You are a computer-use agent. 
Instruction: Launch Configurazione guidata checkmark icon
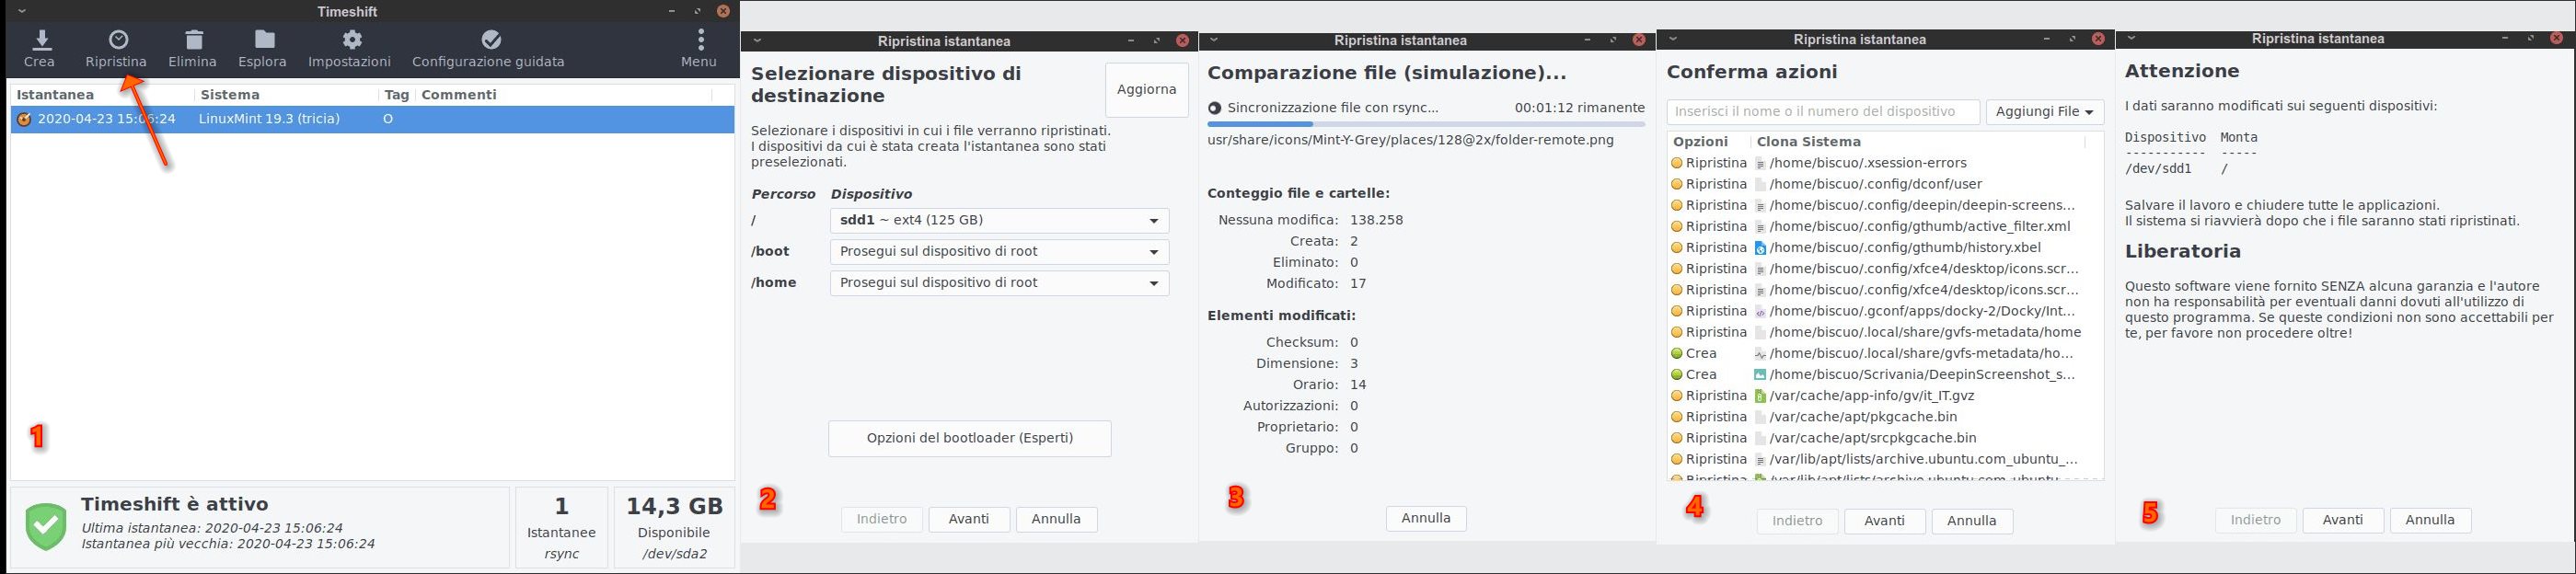pyautogui.click(x=490, y=40)
